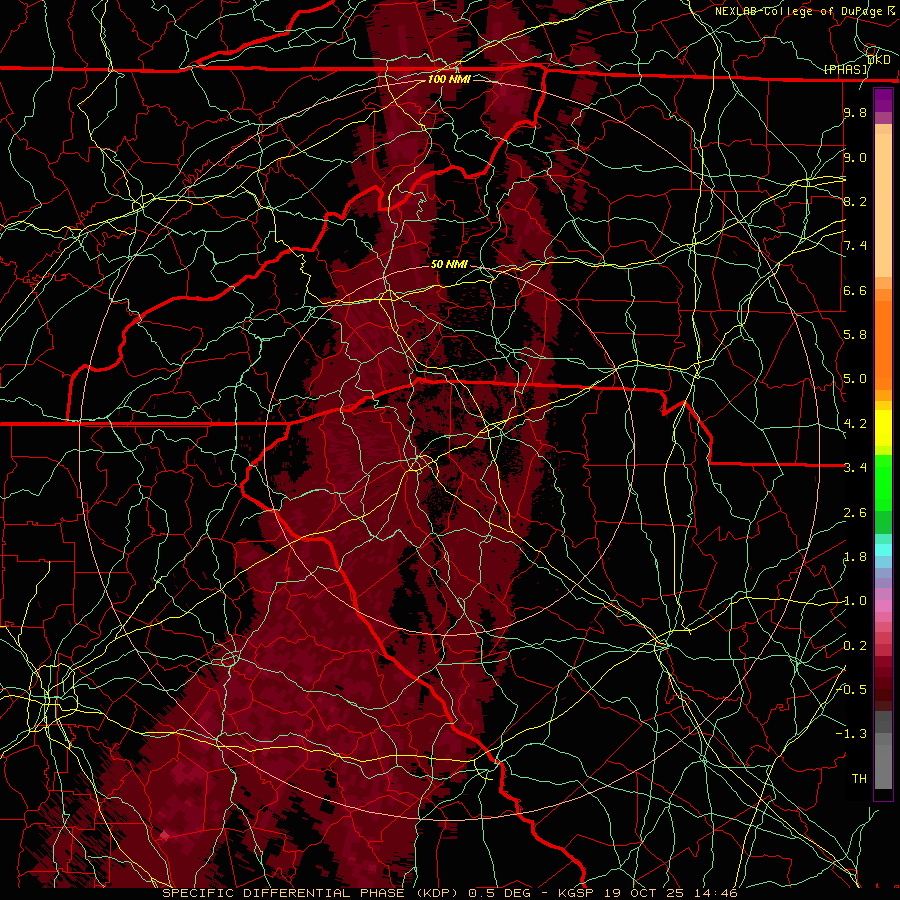
Task: Pick the cyan swatch beside 1.8
Action: pos(883,550)
